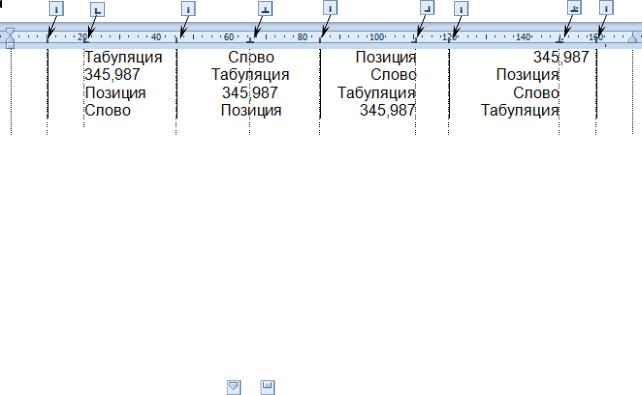
Task: Click Позиция in the right-aligned third column
Action: (x=386, y=57)
